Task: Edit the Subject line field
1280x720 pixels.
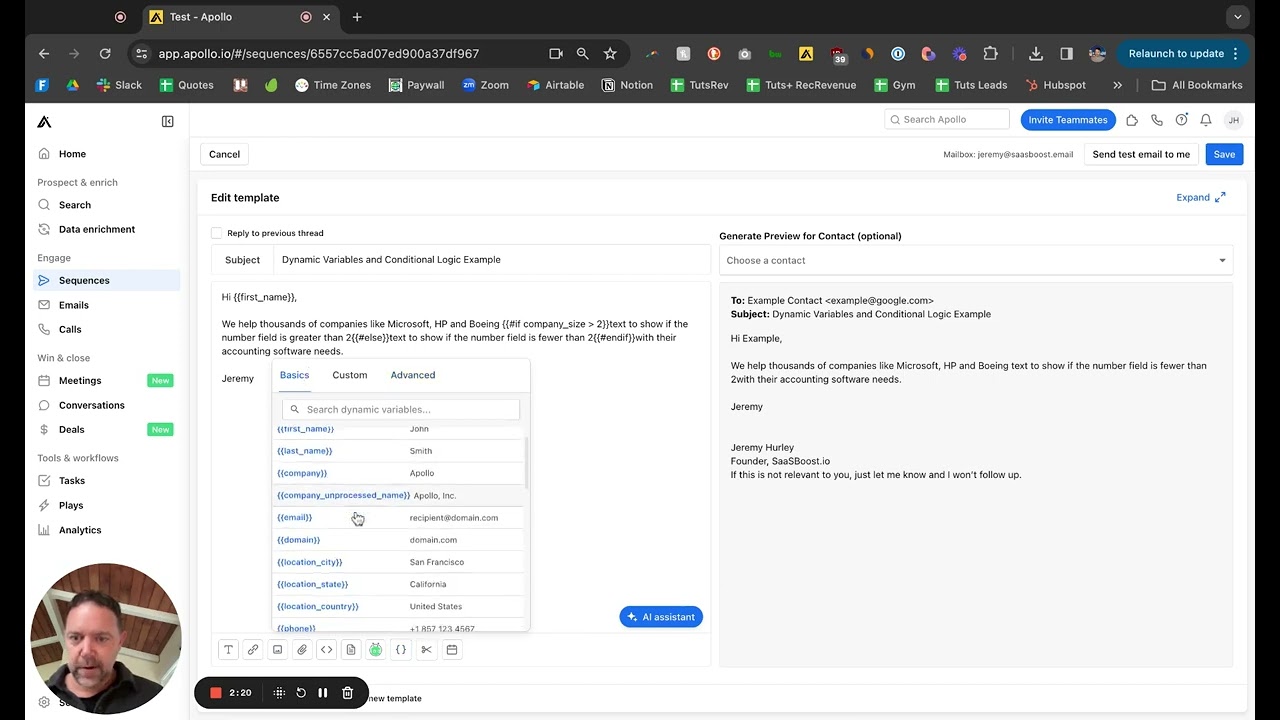Action: 491,260
